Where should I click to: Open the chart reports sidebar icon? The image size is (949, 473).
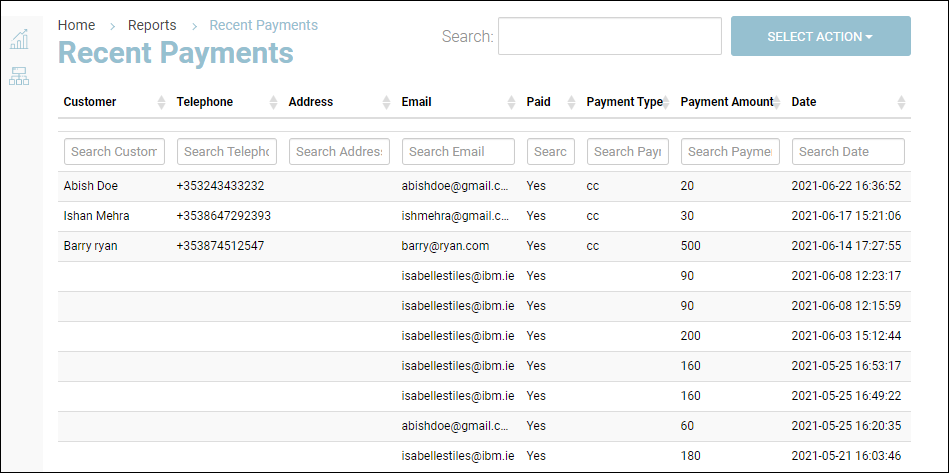(19, 40)
